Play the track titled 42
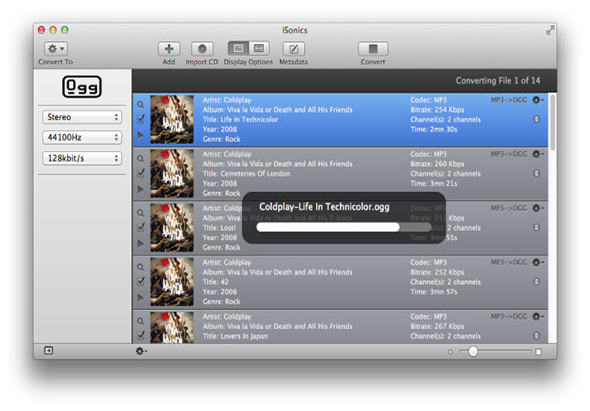The image size is (590, 411). point(140,298)
